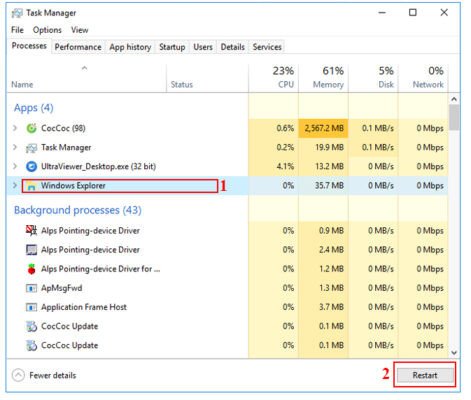Viewport: 471px width, 400px height.
Task: Open the View menu
Action: click(x=80, y=30)
